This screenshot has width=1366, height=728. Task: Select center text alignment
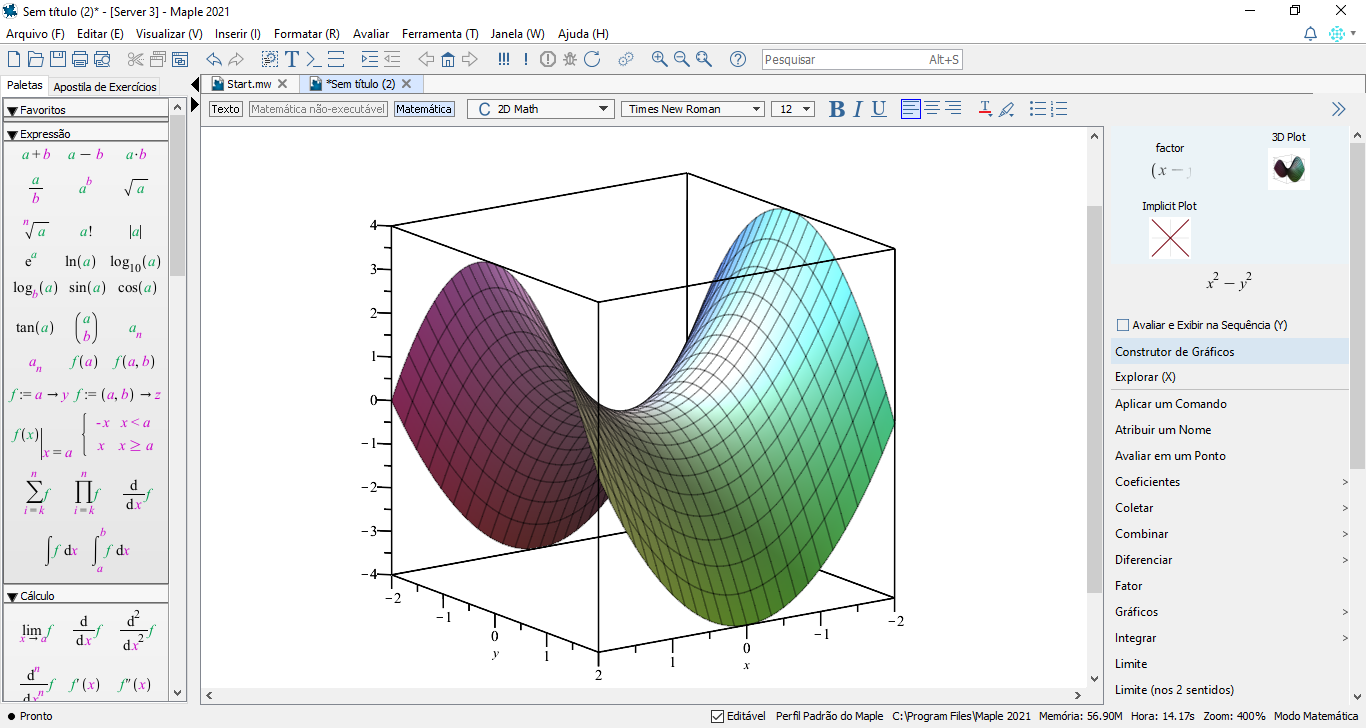pos(932,109)
